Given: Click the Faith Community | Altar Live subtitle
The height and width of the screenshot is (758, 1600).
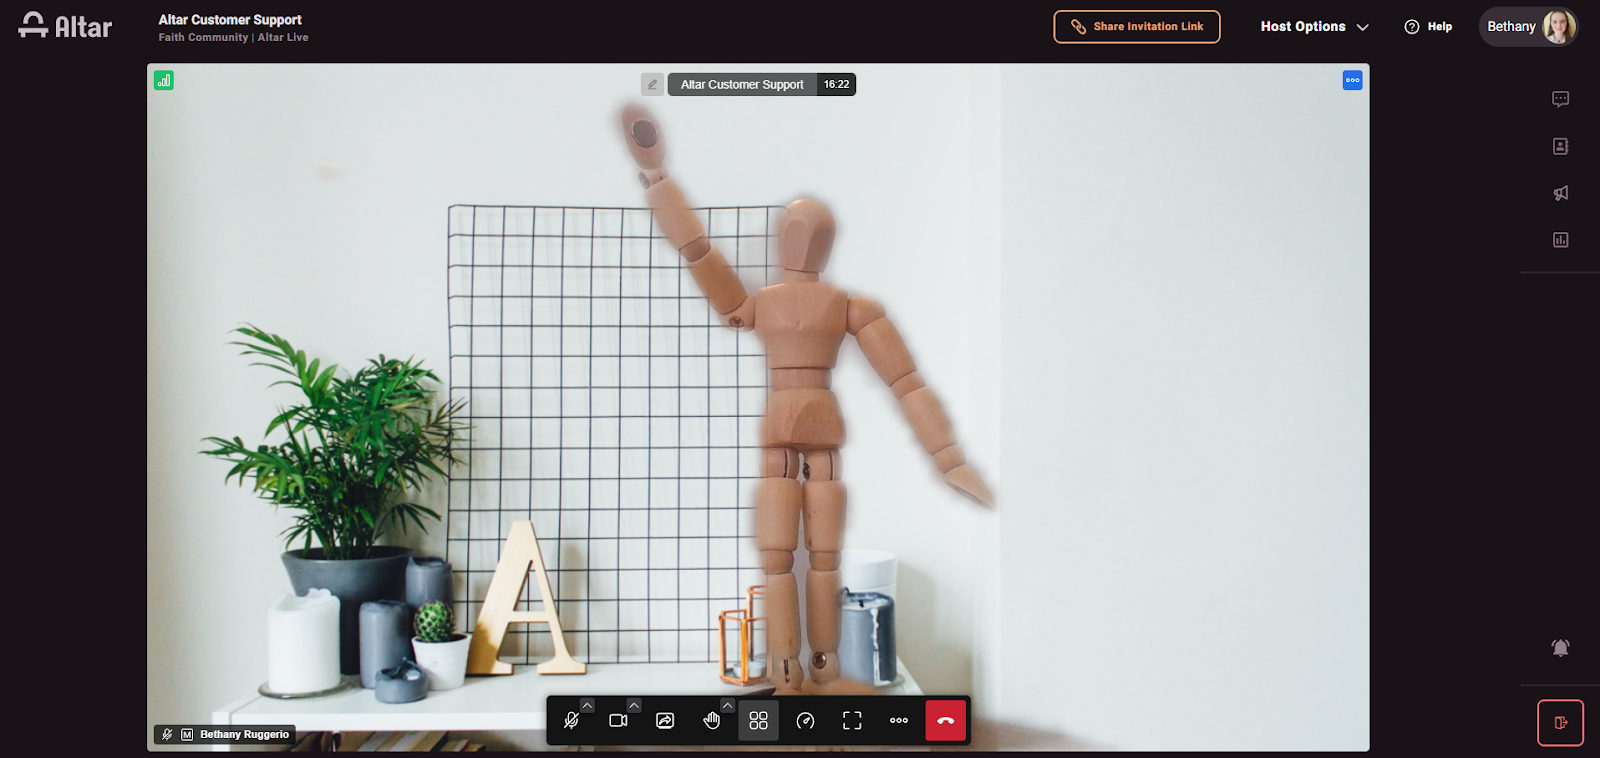Looking at the screenshot, I should pos(233,37).
